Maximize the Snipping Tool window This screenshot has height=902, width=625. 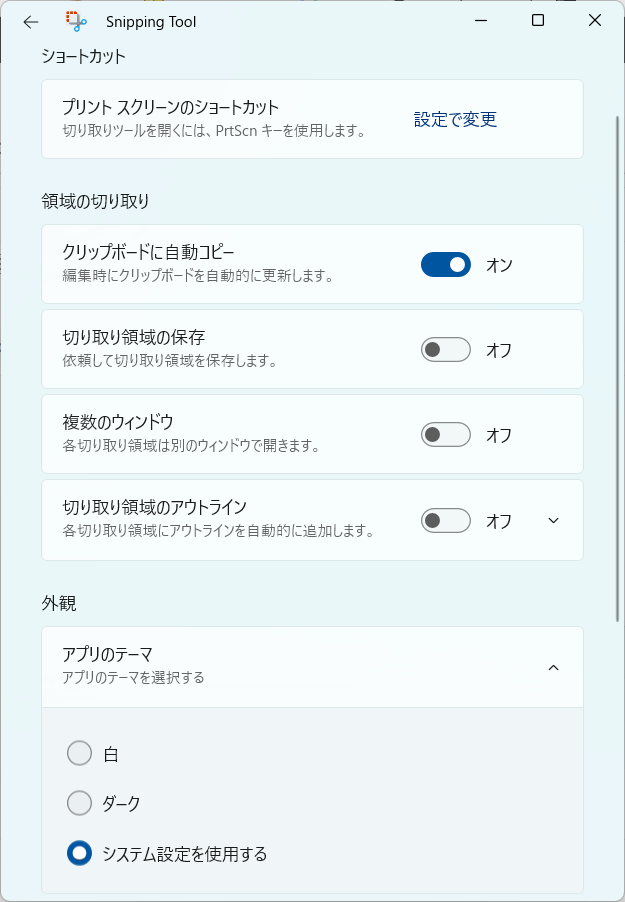pos(538,21)
